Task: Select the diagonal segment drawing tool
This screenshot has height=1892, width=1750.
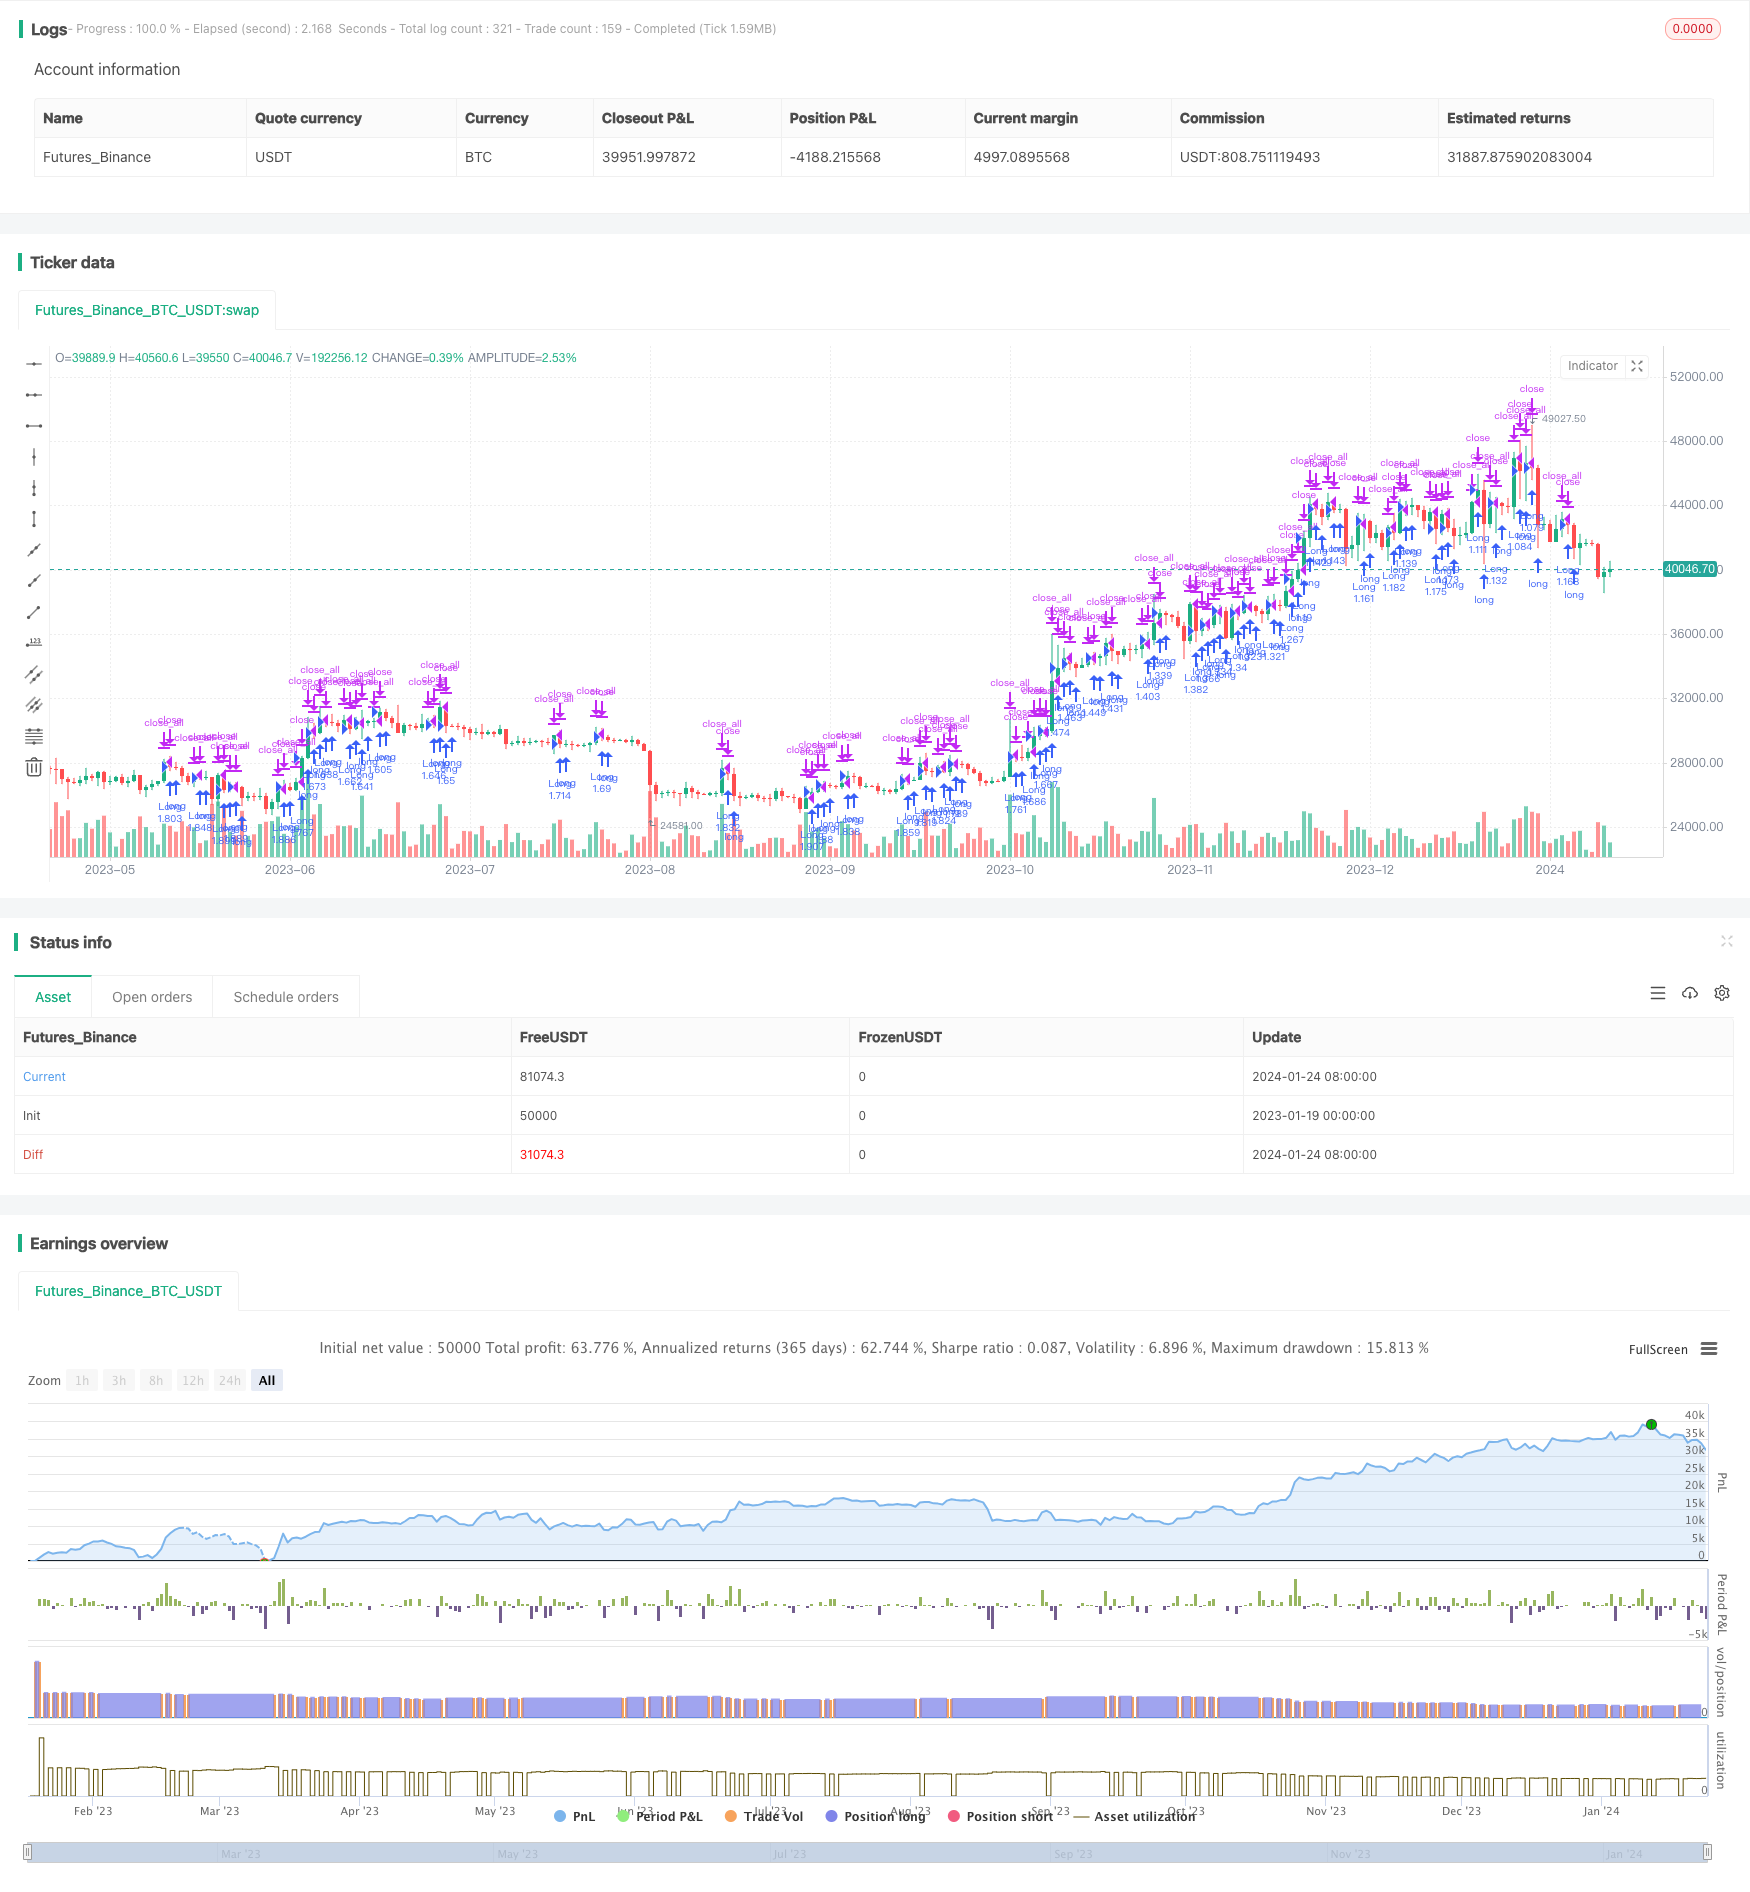Action: coord(34,612)
